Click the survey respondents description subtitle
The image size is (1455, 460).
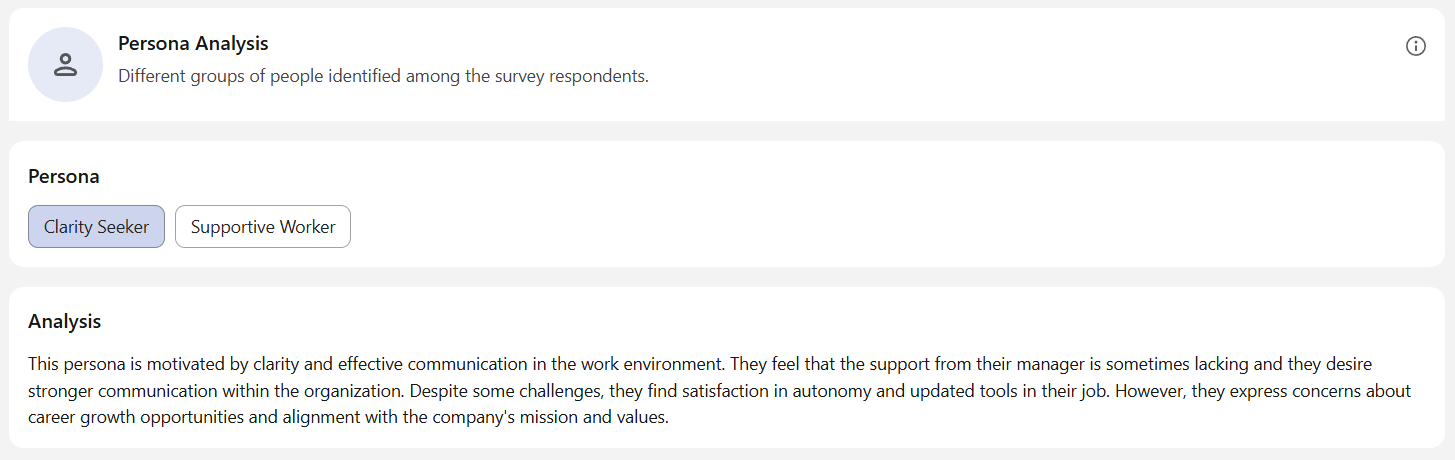[x=383, y=76]
